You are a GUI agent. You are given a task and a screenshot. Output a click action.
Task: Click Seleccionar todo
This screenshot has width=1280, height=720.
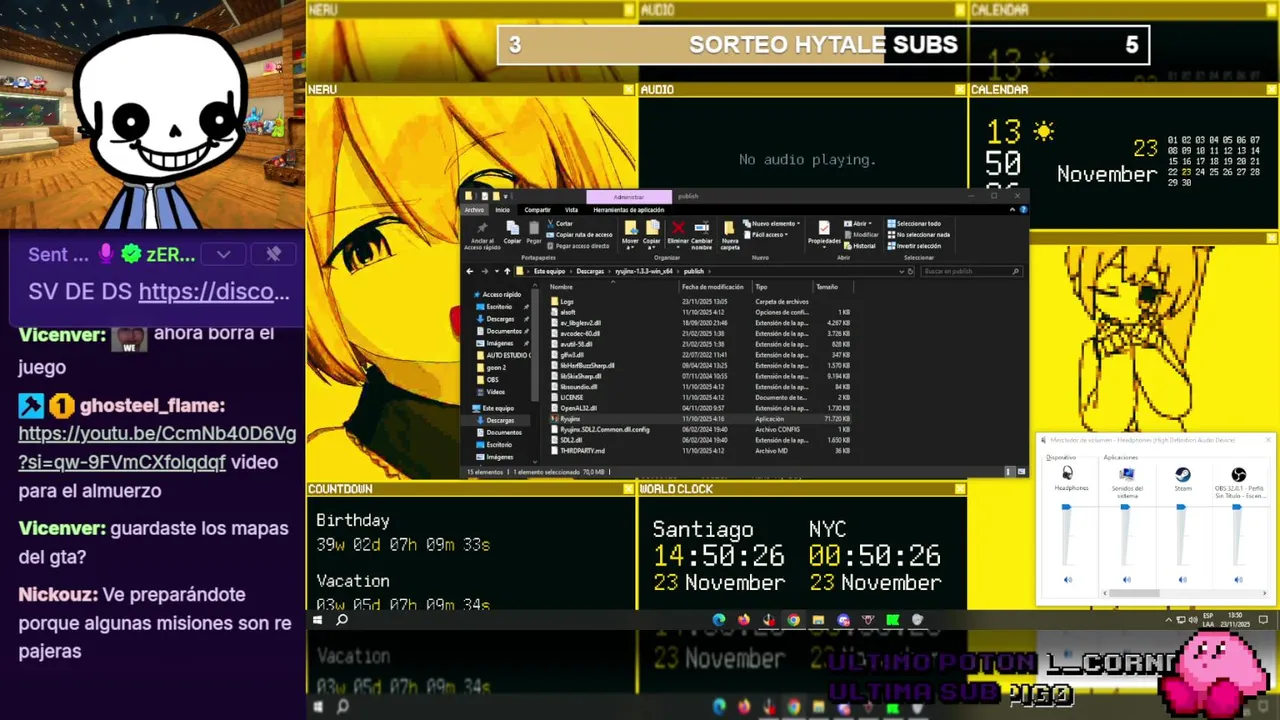pyautogui.click(x=914, y=223)
